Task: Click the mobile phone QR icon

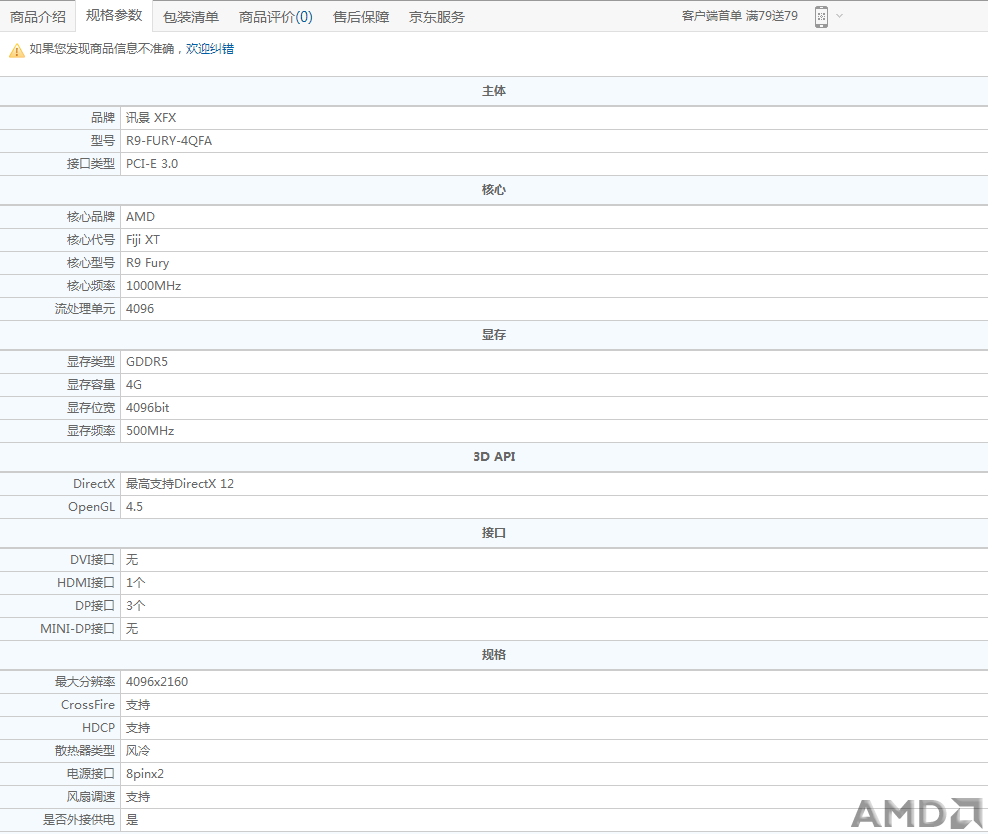Action: (x=821, y=17)
